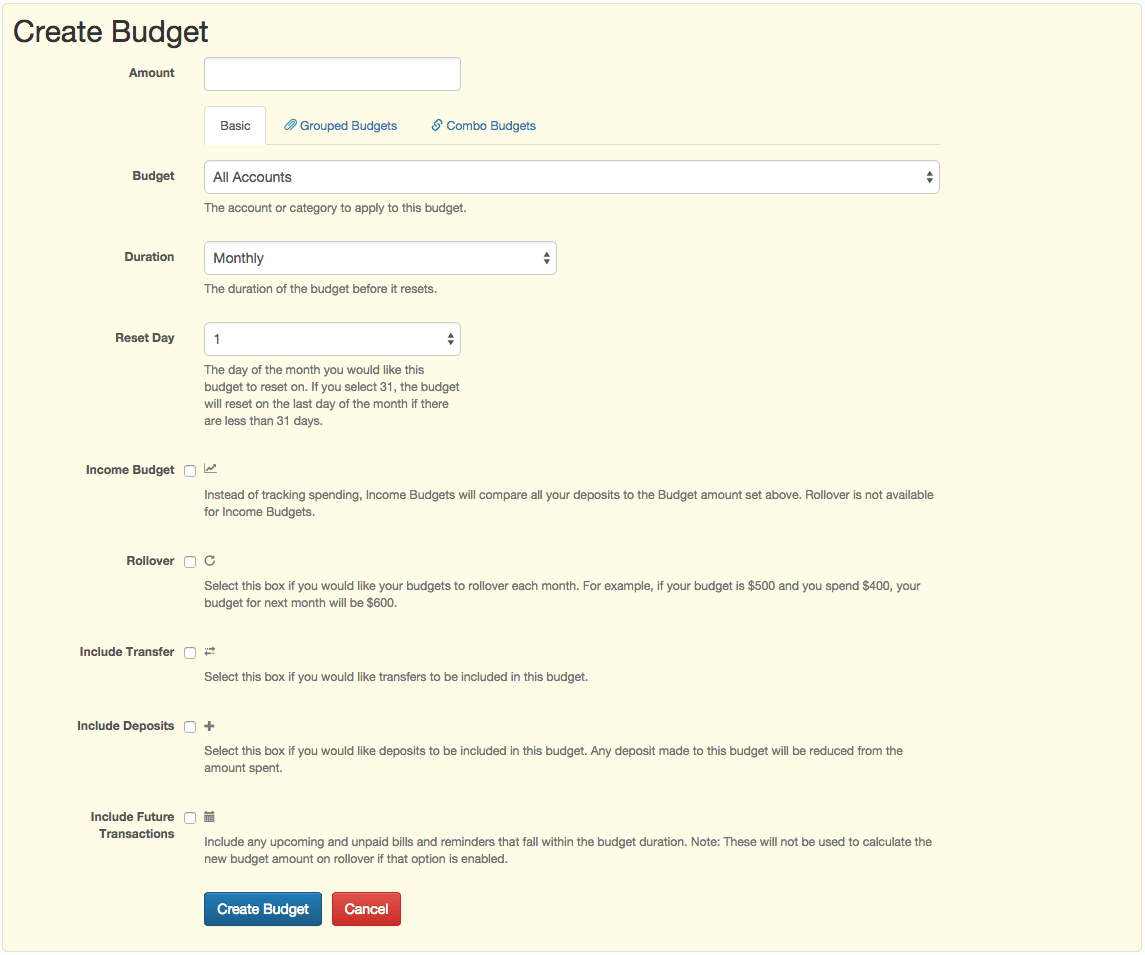Click the link icon on Combo Budgets
The image size is (1145, 955).
(437, 126)
